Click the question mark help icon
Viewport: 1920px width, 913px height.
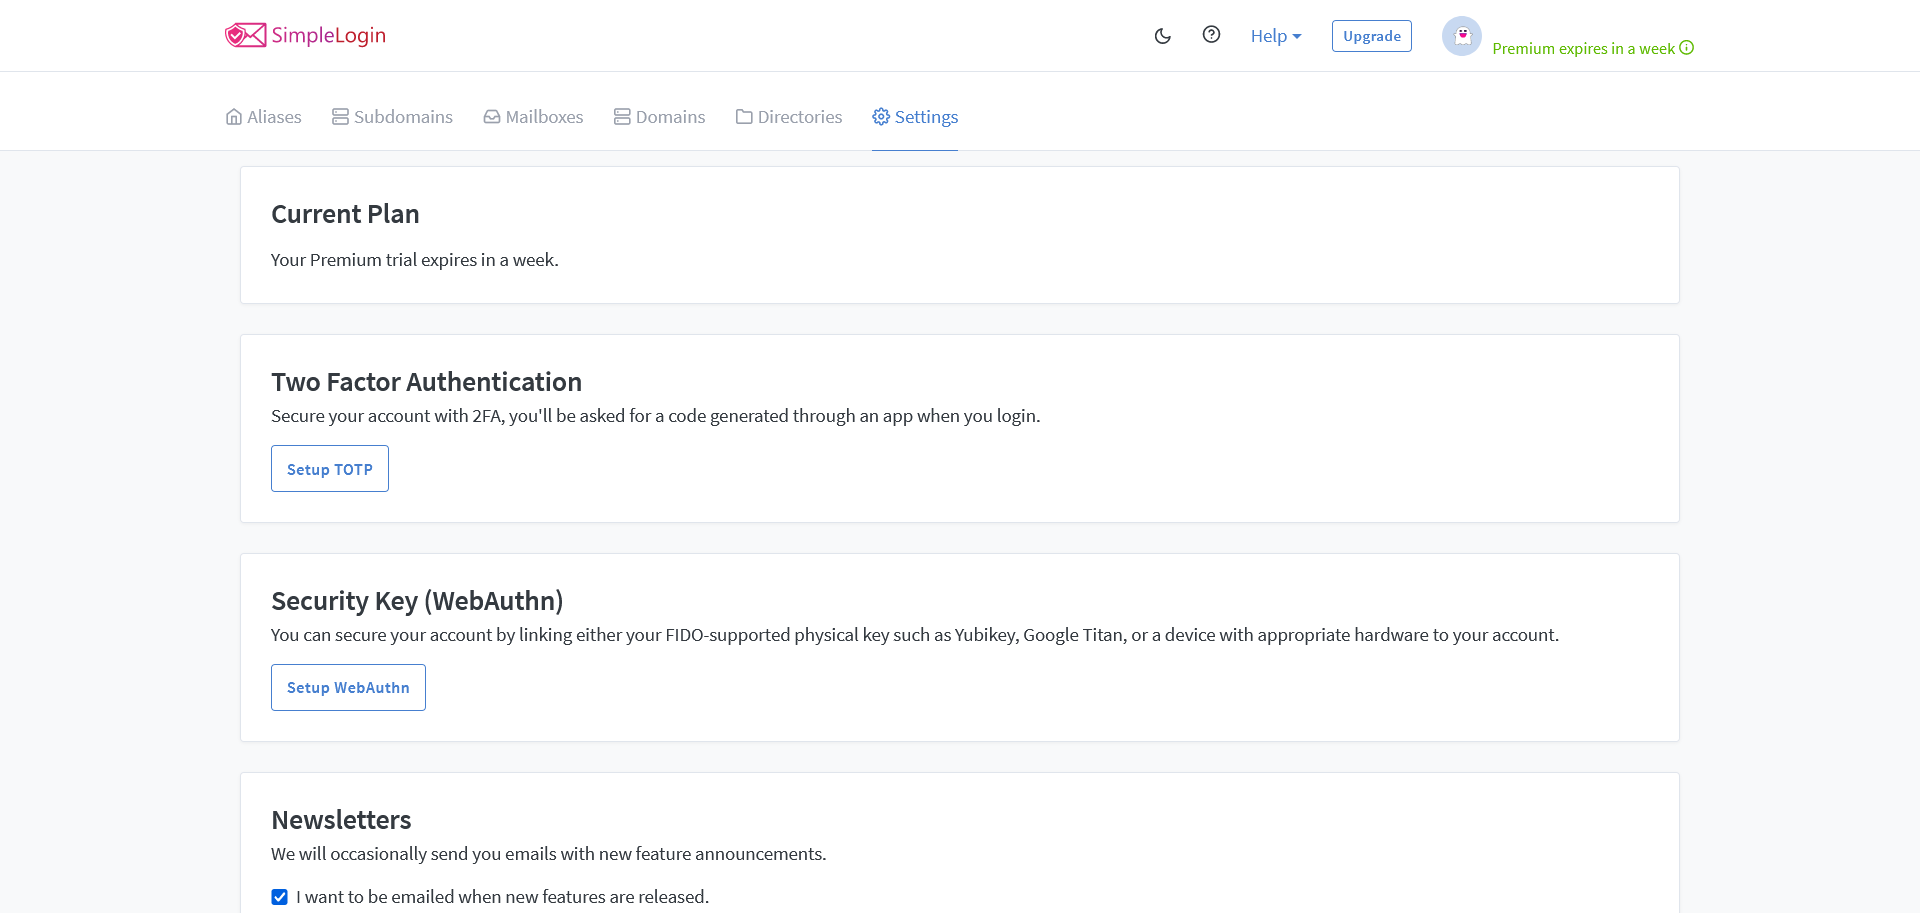pyautogui.click(x=1211, y=35)
